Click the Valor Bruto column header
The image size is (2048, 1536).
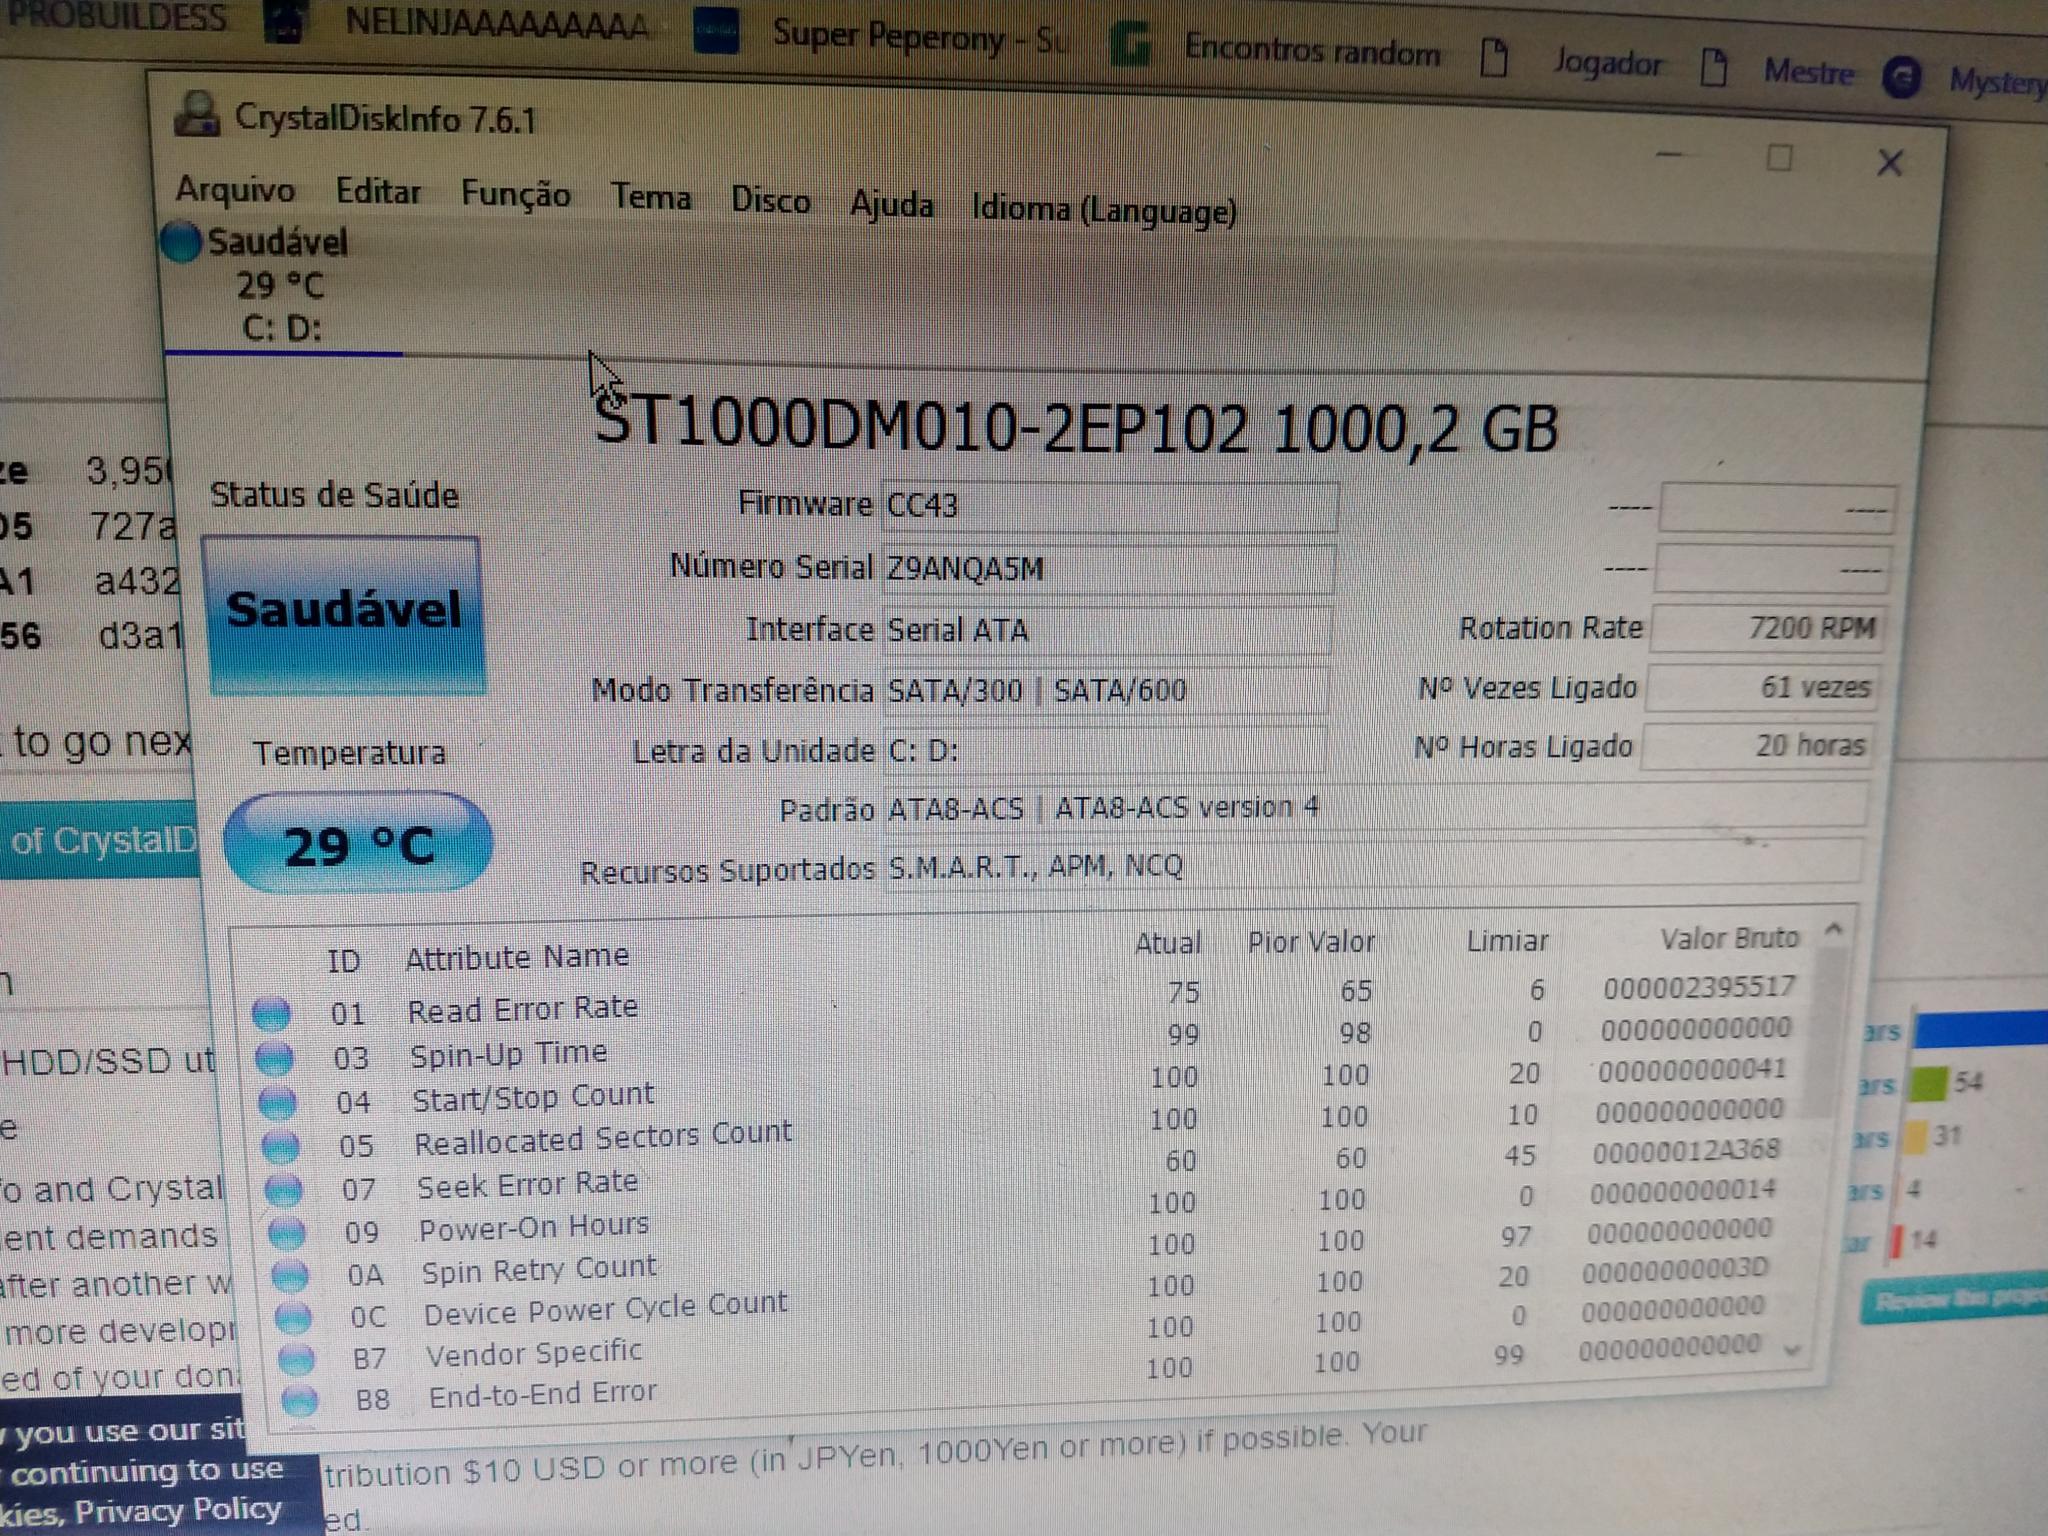pyautogui.click(x=1729, y=938)
